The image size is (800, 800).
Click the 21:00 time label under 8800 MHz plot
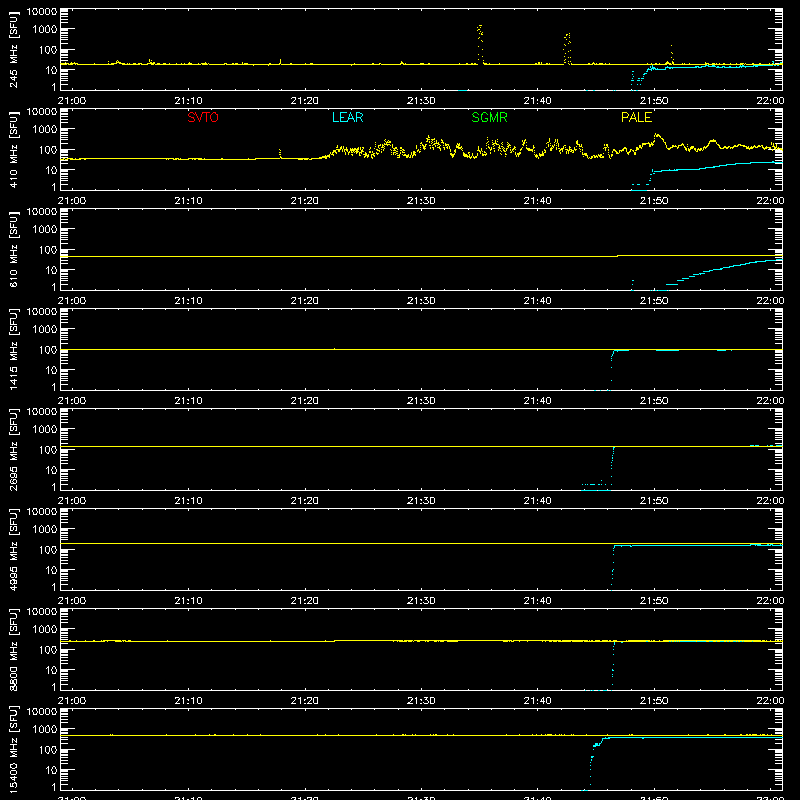coord(72,701)
